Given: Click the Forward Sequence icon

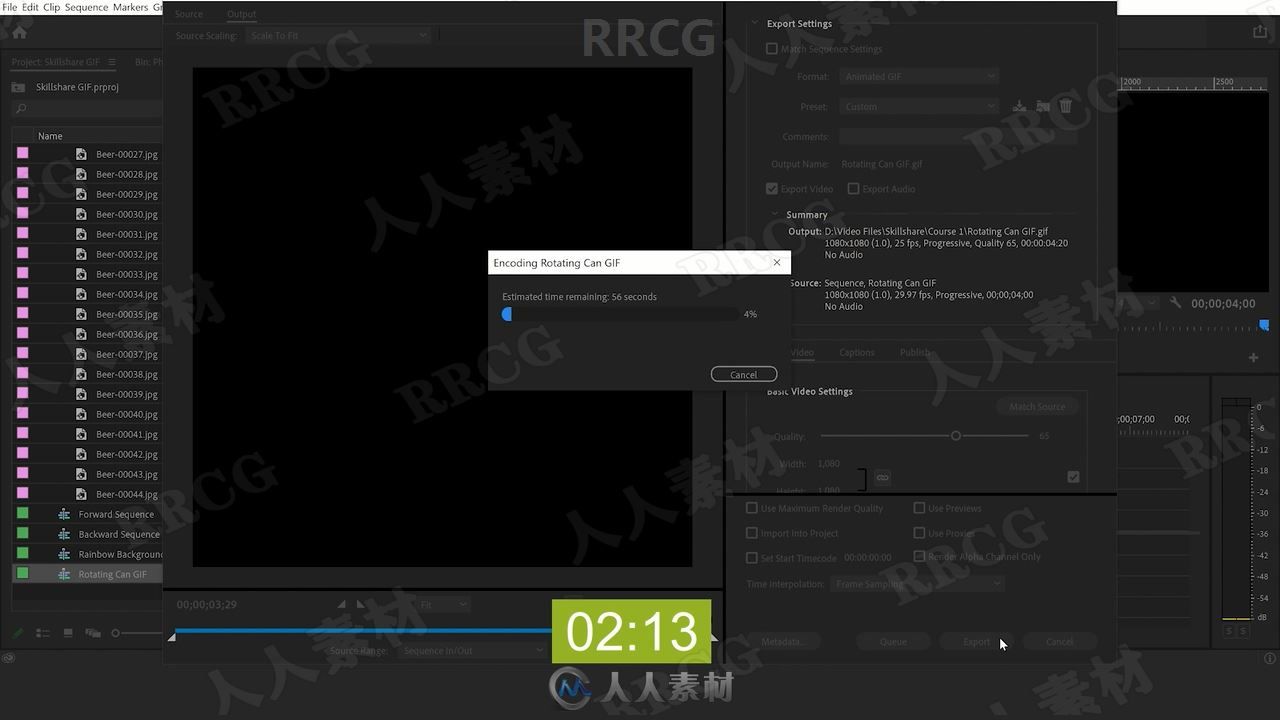Looking at the screenshot, I should (64, 514).
